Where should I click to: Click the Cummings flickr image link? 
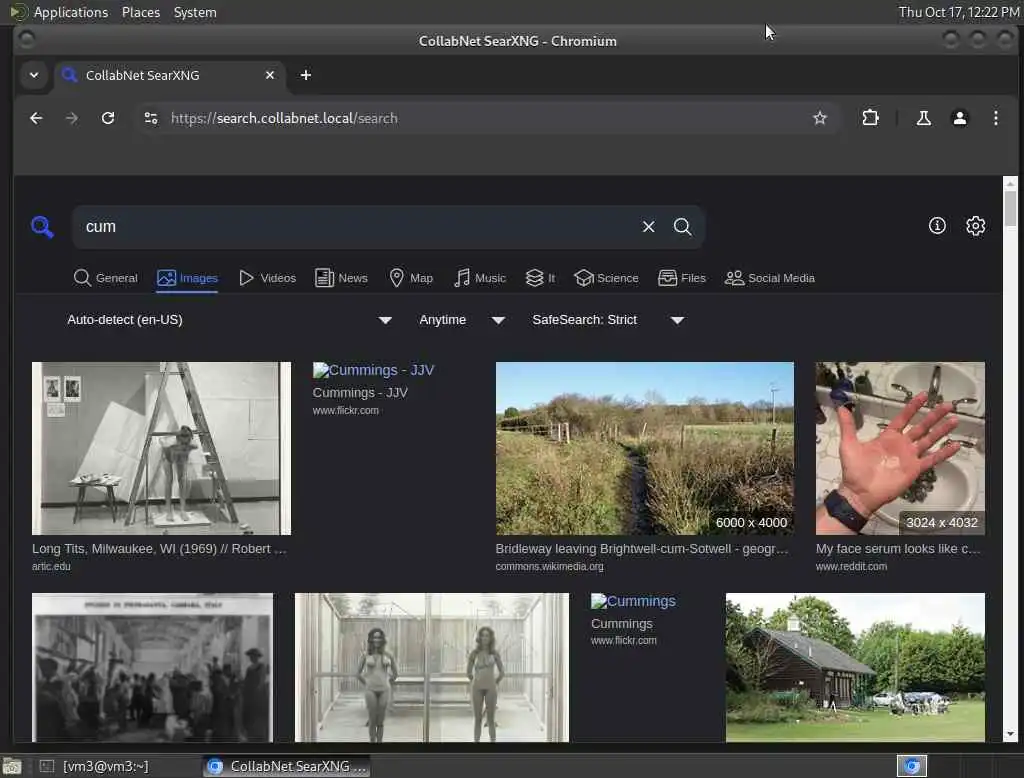pyautogui.click(x=633, y=601)
